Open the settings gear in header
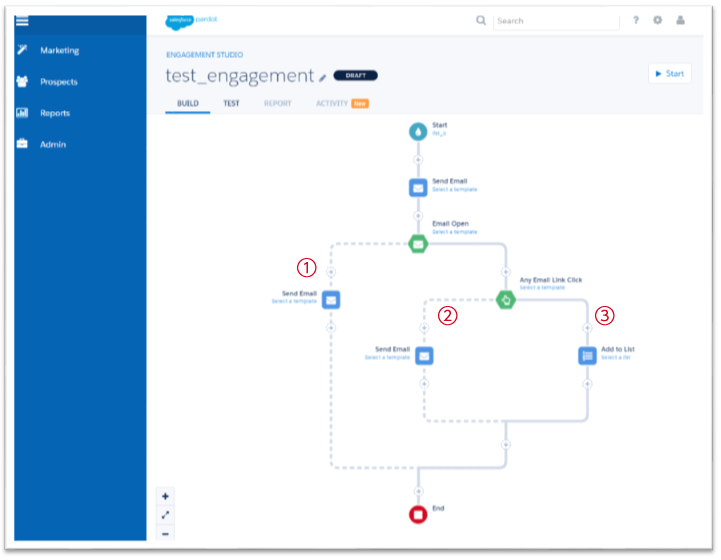The image size is (721, 560). (657, 20)
